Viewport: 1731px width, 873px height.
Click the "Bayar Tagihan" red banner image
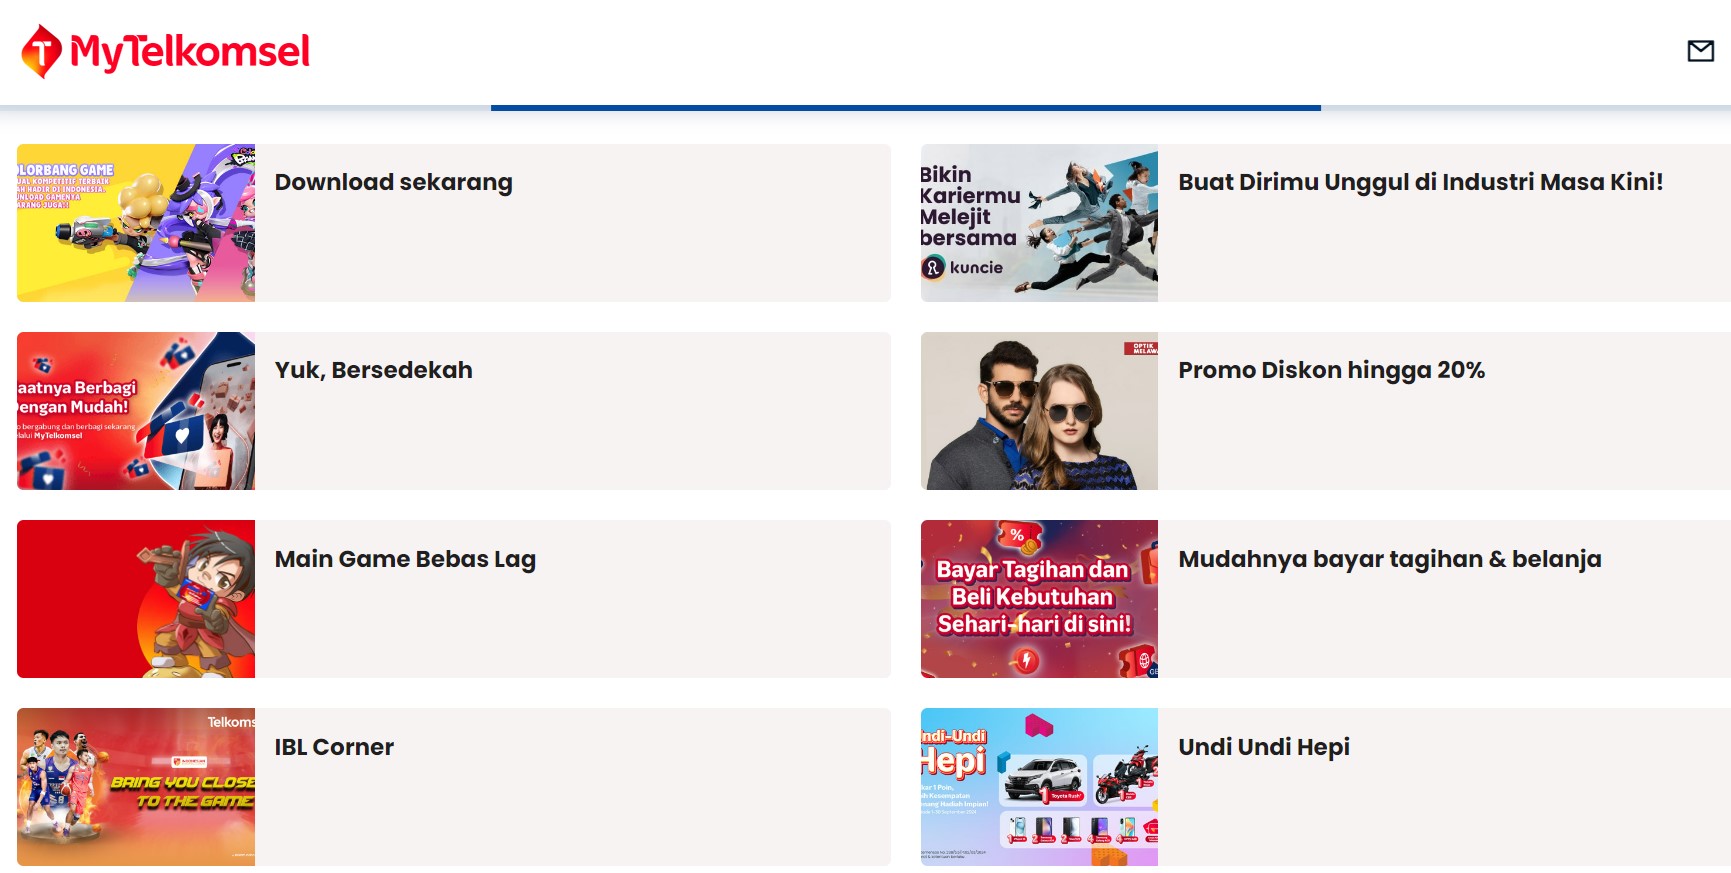(x=1039, y=599)
